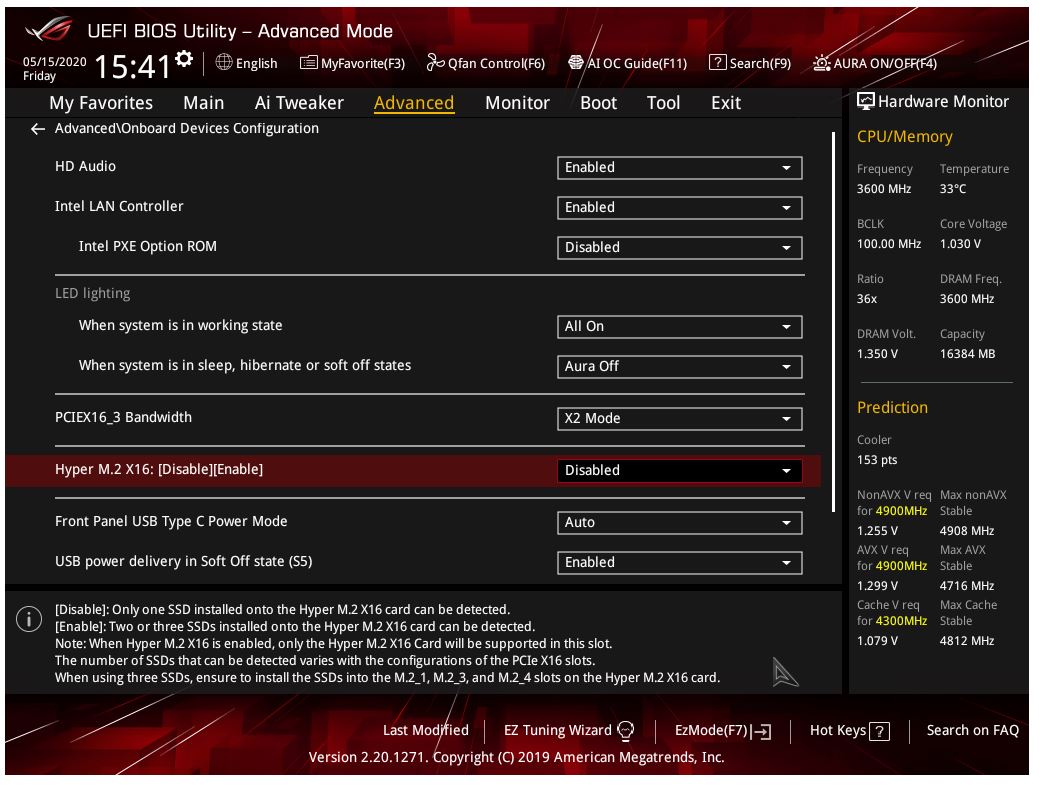Switch to My Favorites tab
Viewport: 1039px width, 791px height.
[101, 103]
